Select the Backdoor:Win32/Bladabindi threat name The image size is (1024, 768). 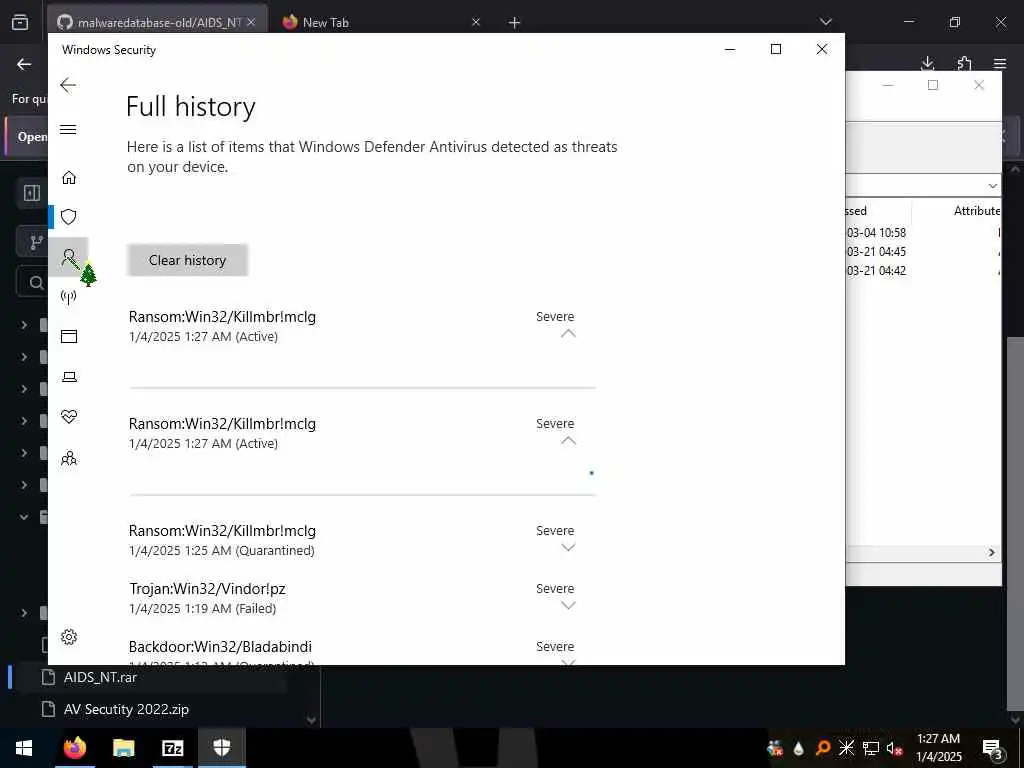[x=220, y=647]
